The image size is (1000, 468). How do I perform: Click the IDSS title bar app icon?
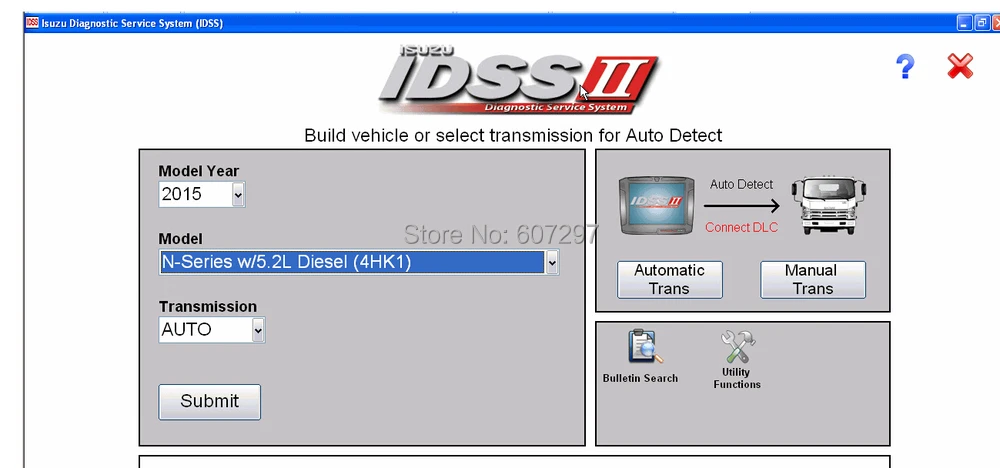(x=32, y=23)
